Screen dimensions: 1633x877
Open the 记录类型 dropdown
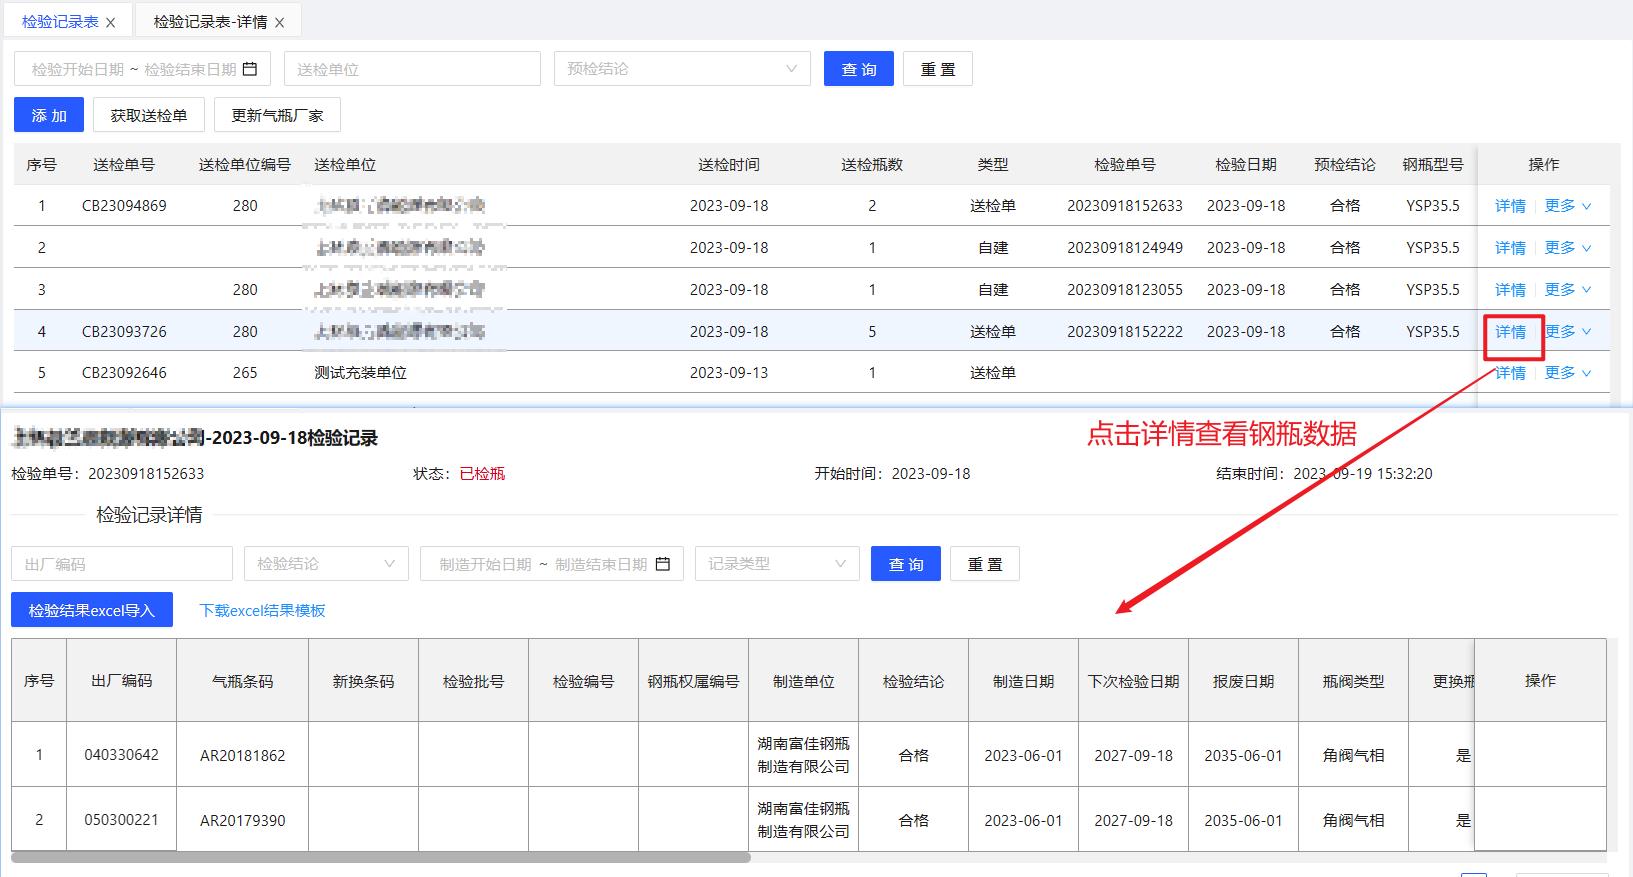(777, 564)
